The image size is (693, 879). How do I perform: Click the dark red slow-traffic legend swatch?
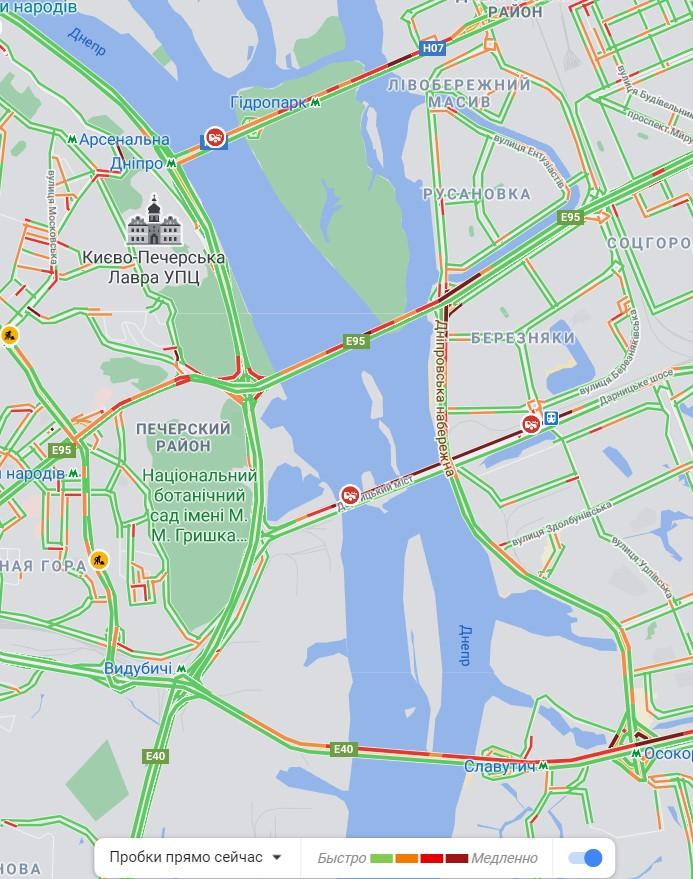click(x=456, y=858)
